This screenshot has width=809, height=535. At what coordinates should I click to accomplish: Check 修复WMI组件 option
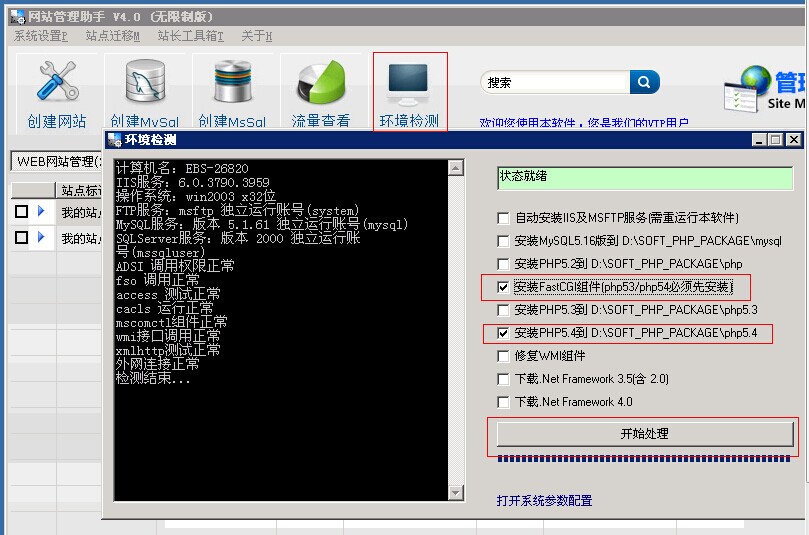503,356
